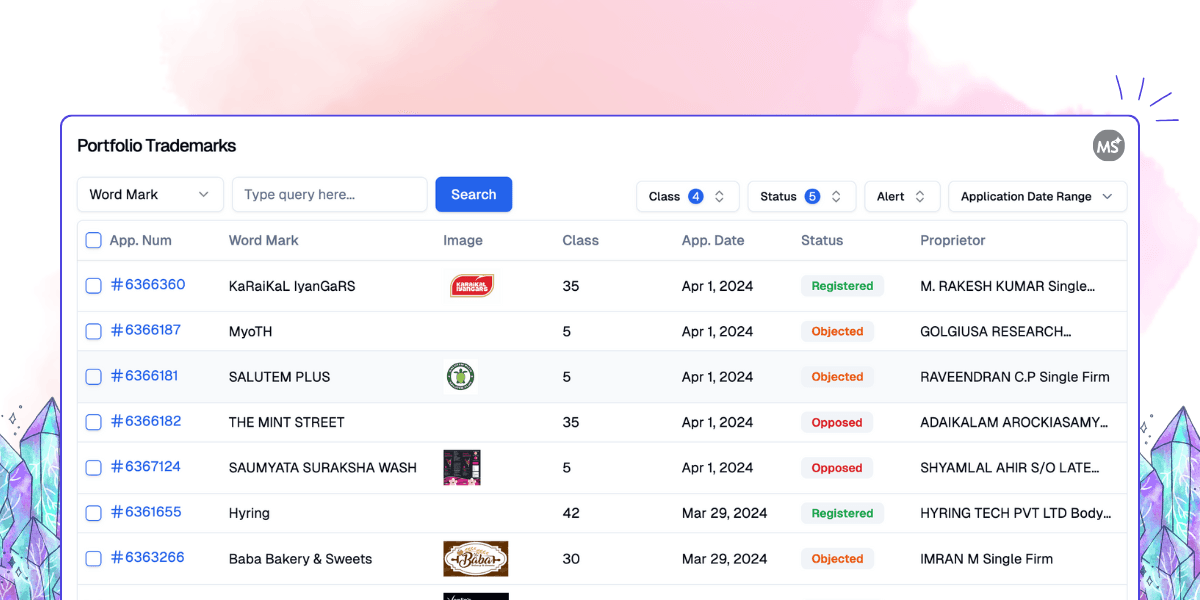Check the box for application 6366360

coord(93,286)
